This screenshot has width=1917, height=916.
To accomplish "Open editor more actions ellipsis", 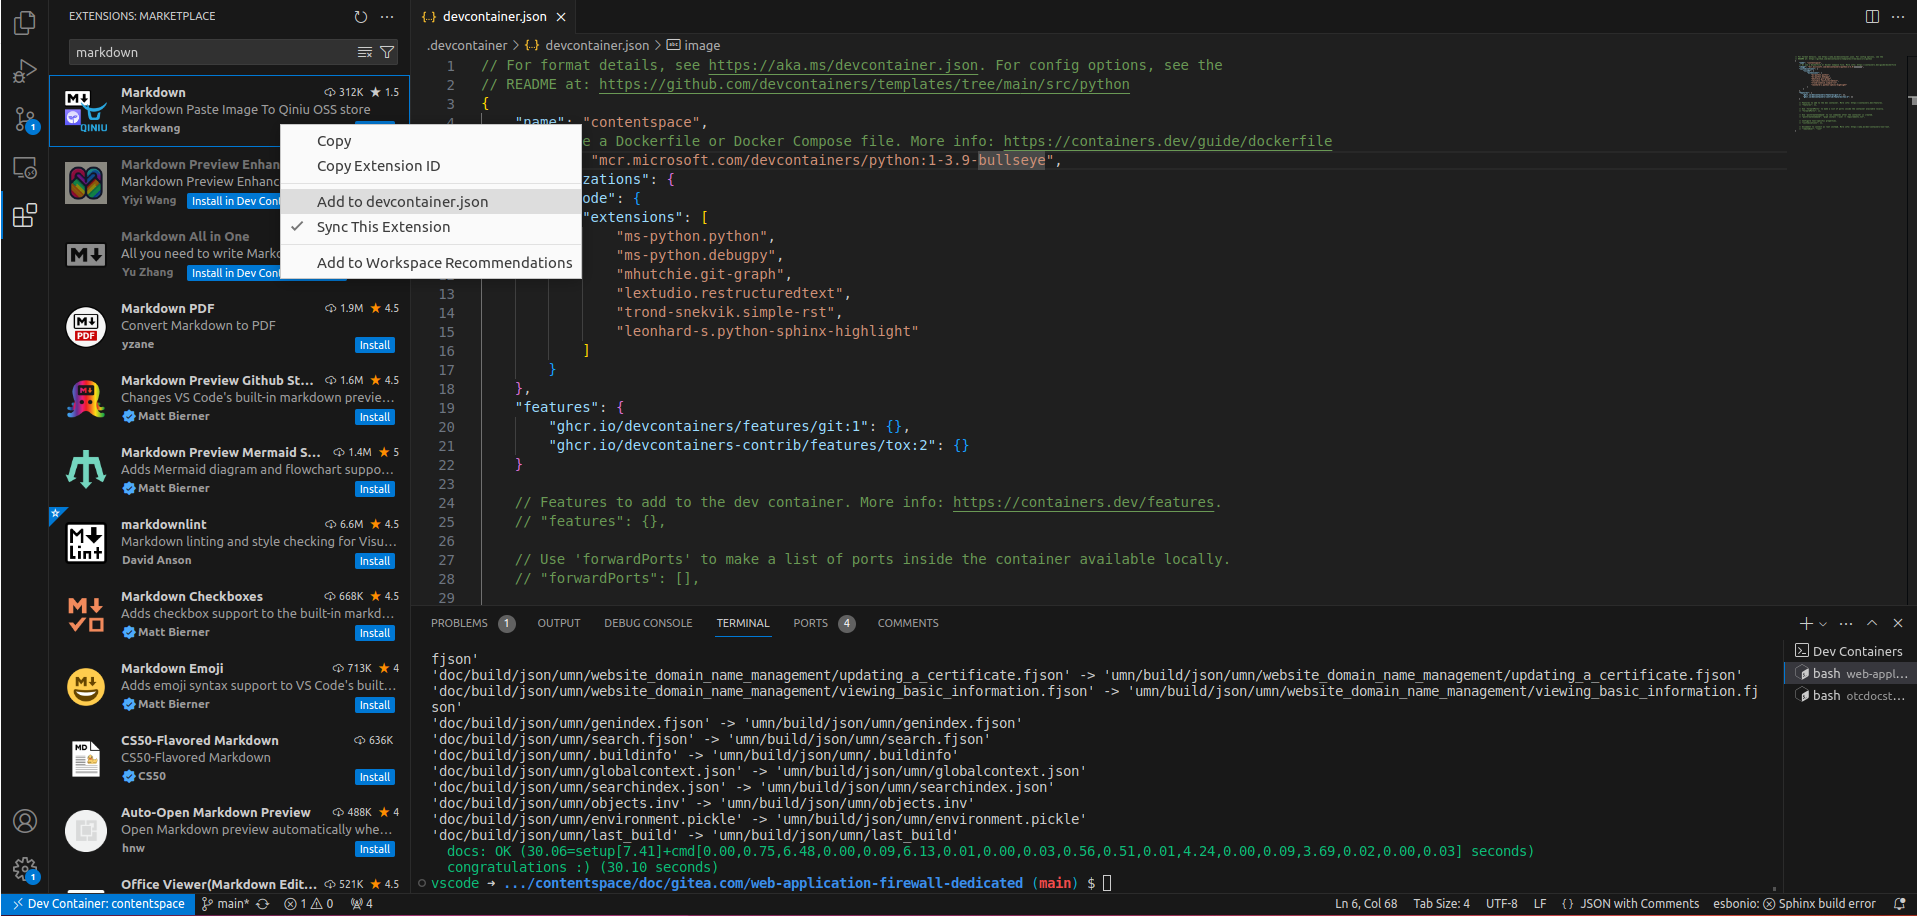I will click(x=1898, y=16).
